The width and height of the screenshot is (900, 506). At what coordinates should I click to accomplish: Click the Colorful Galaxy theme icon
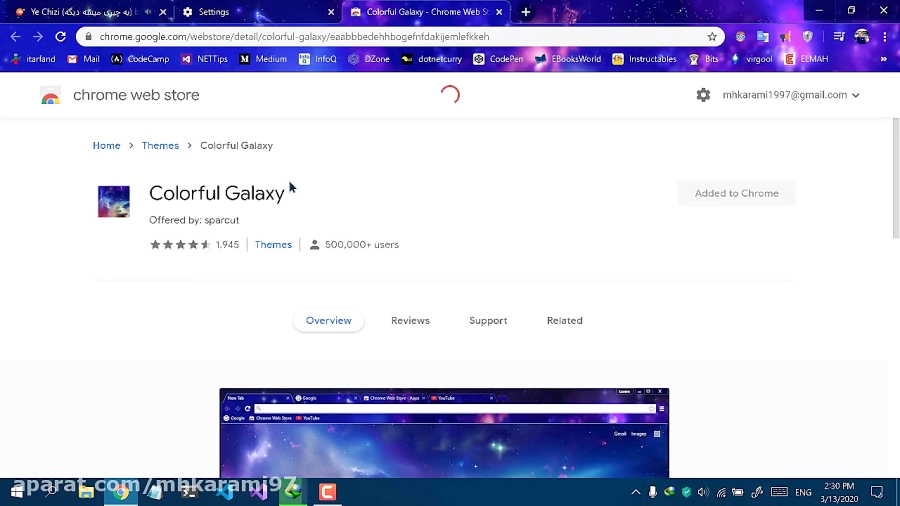click(x=114, y=201)
